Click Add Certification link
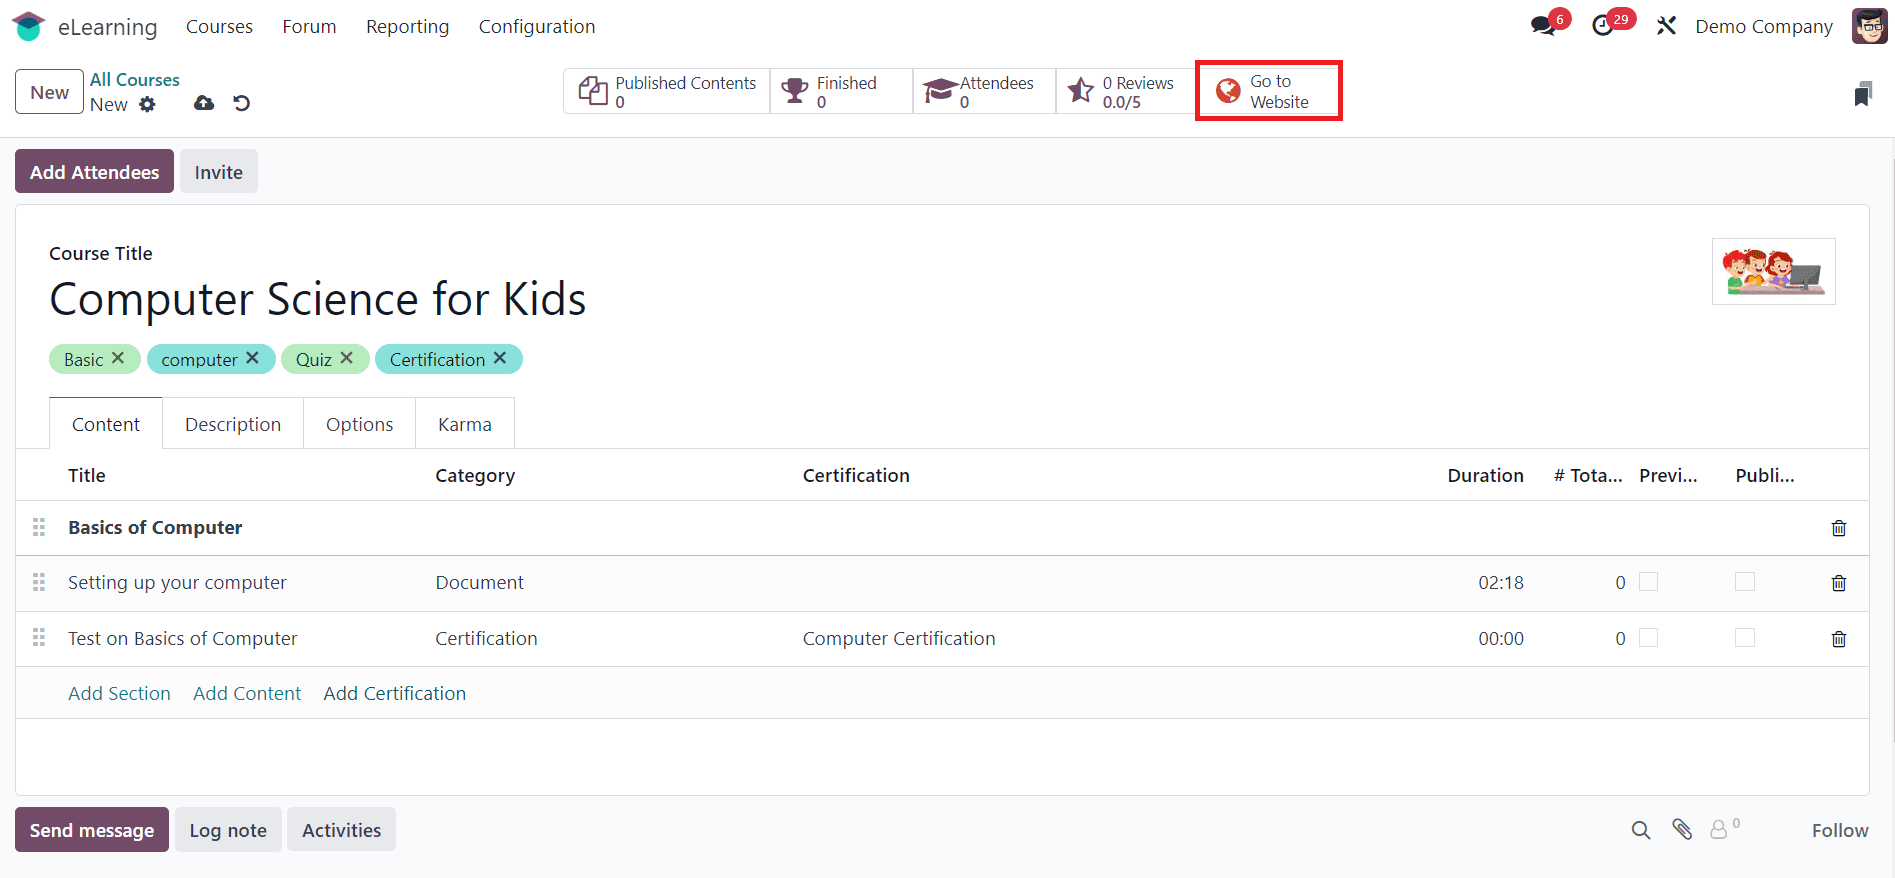Viewport: 1895px width, 878px height. click(x=394, y=693)
